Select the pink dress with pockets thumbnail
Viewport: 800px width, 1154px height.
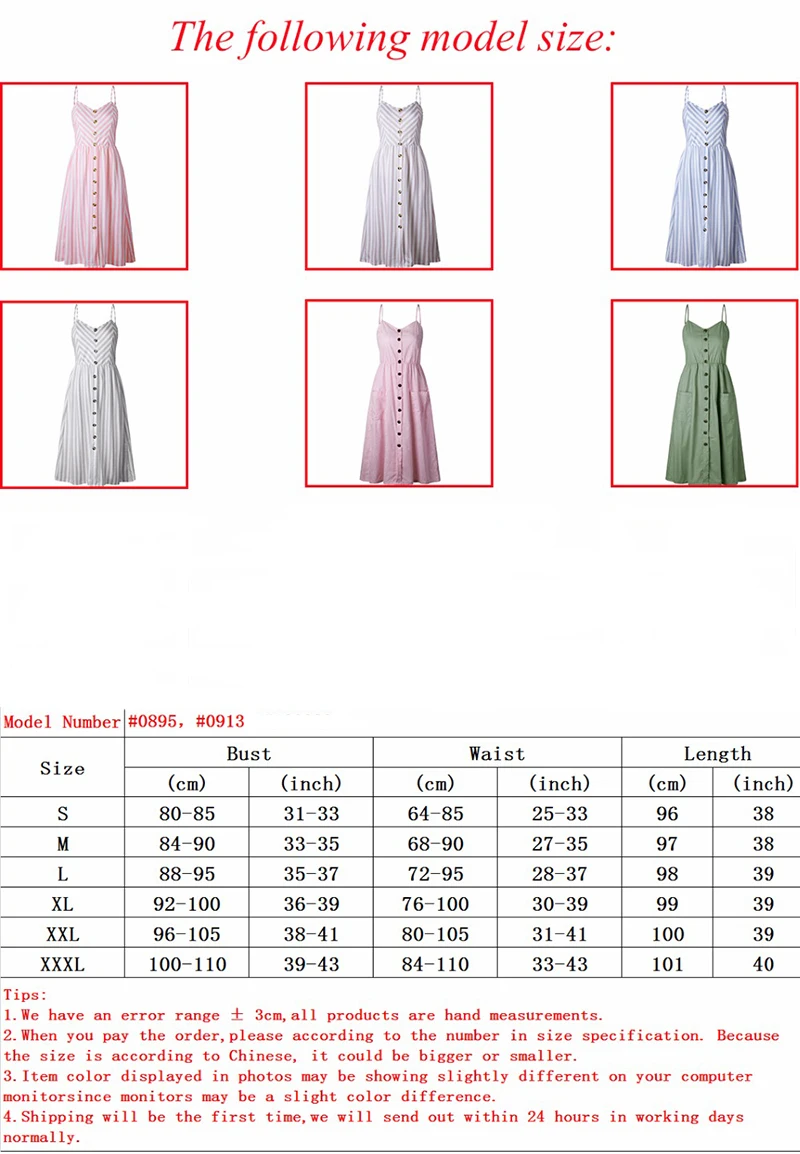pyautogui.click(x=399, y=393)
